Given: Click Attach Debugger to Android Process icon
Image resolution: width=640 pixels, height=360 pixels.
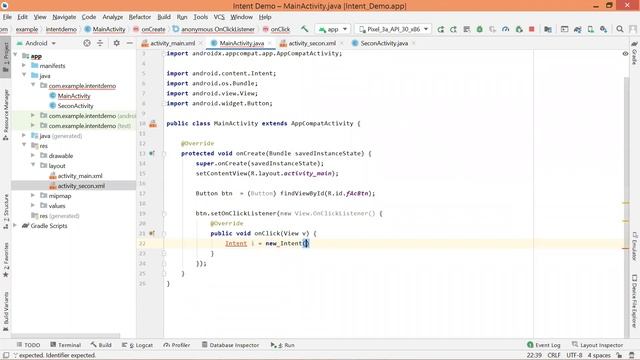Looking at the screenshot, I should (519, 29).
